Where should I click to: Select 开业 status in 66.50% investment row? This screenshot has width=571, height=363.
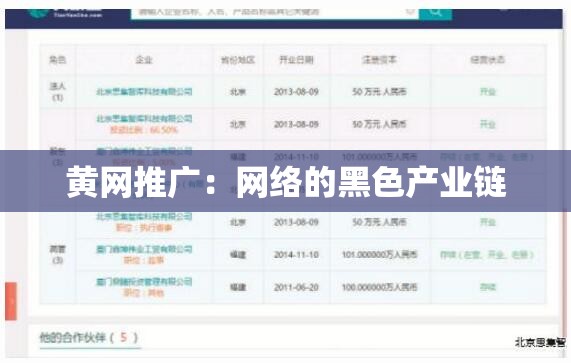488,125
